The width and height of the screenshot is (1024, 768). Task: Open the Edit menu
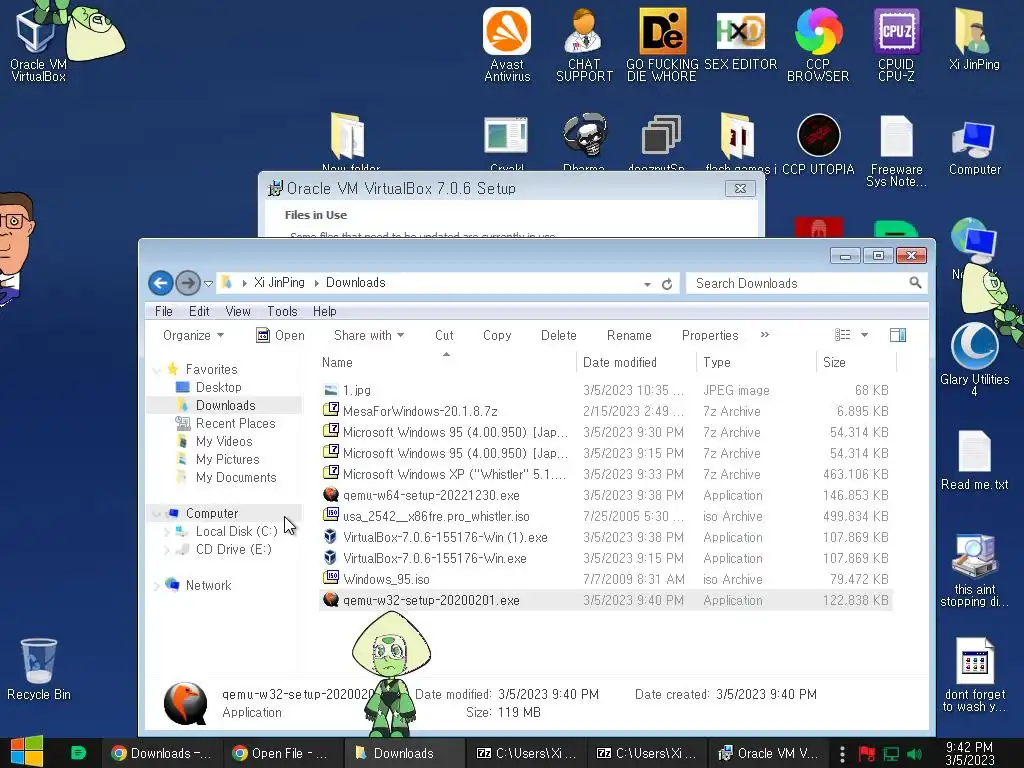199,312
